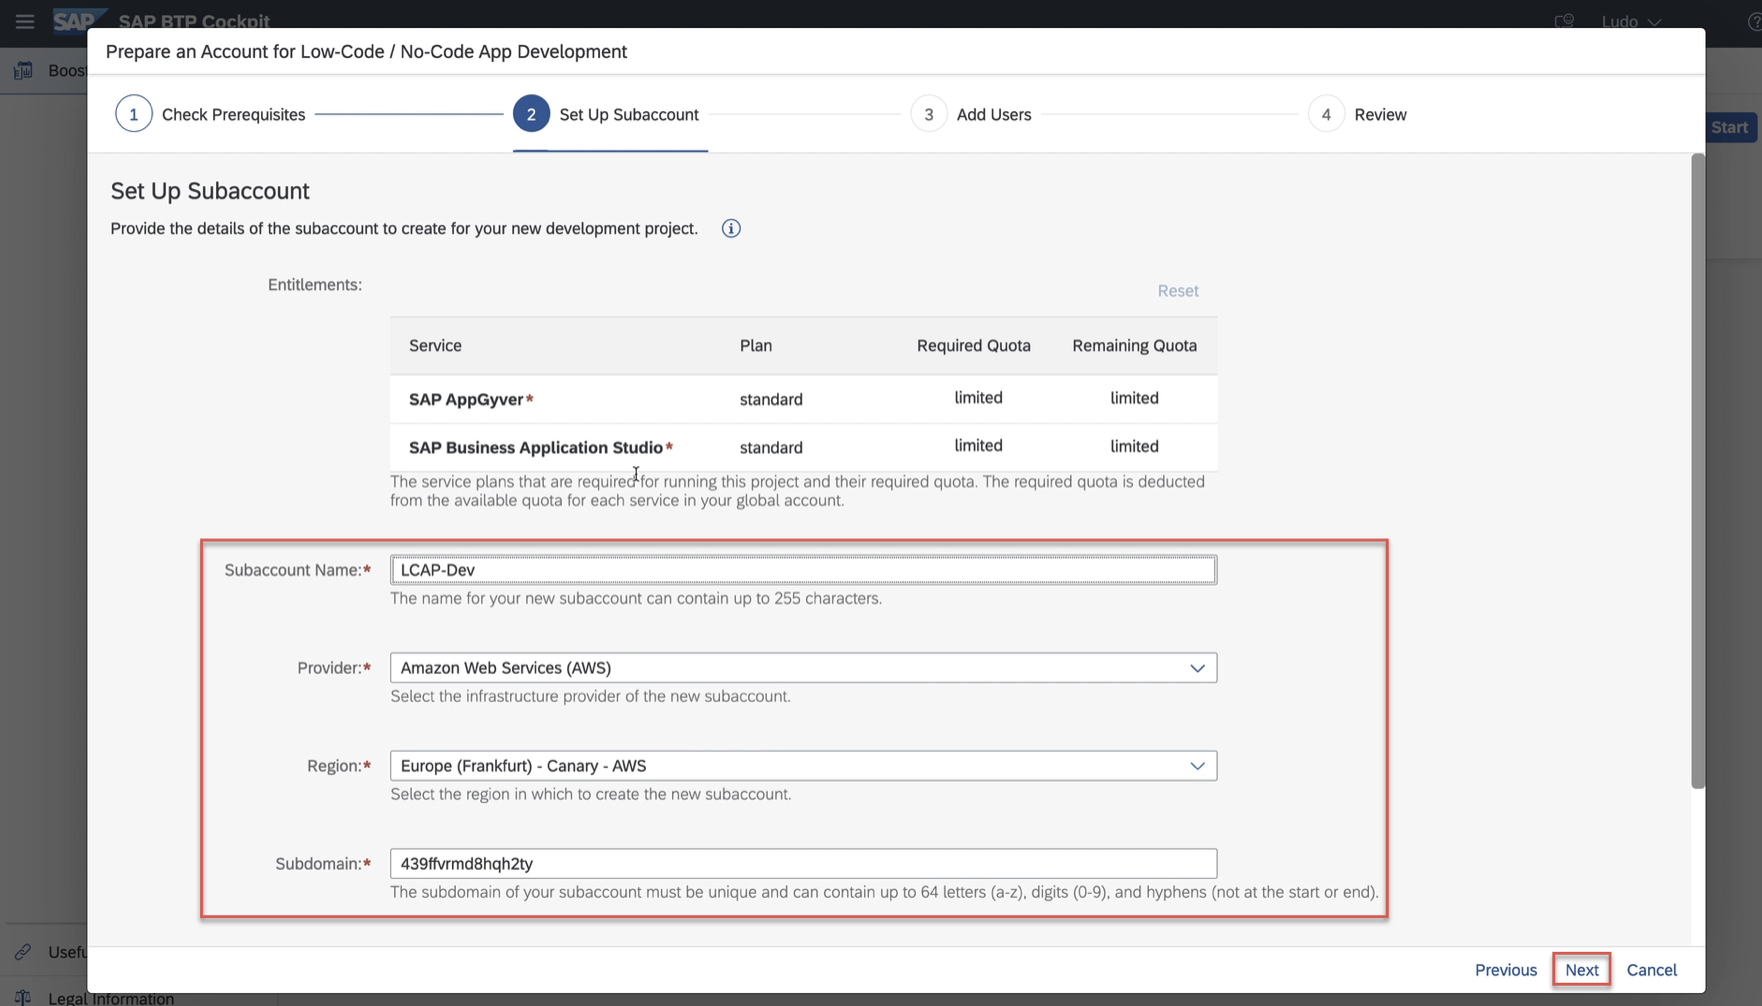The image size is (1762, 1006).
Task: Click the Subaccount Name input field
Action: (x=803, y=570)
